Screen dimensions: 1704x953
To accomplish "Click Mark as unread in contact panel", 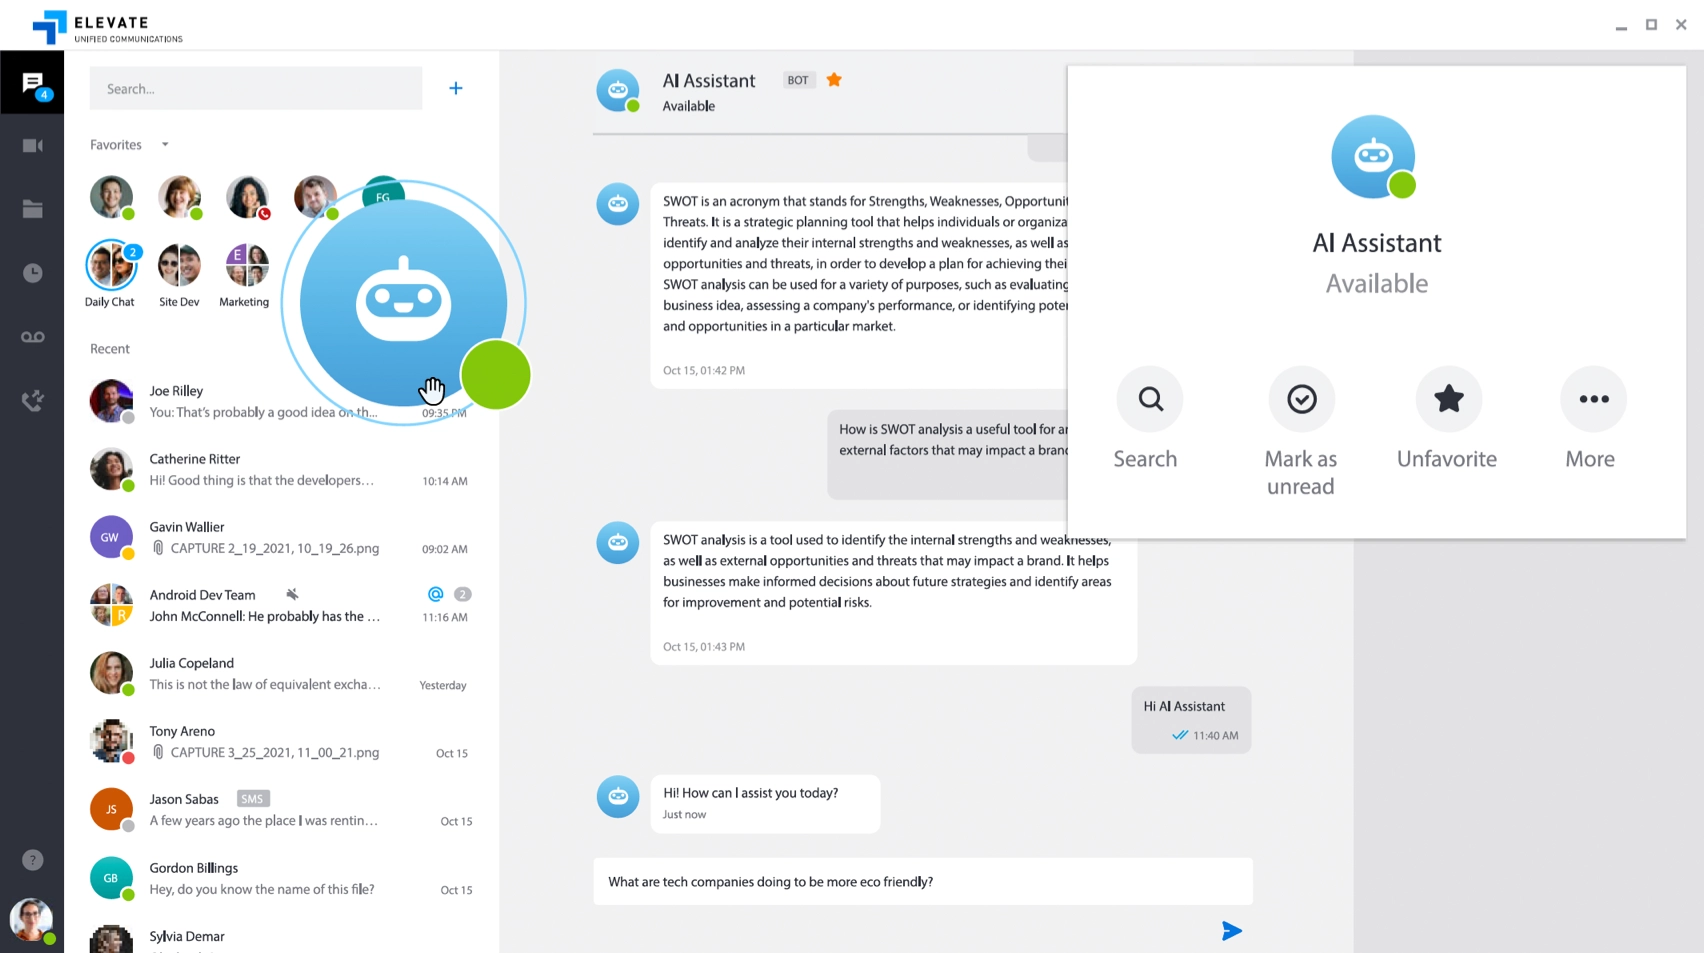I will click(1301, 400).
